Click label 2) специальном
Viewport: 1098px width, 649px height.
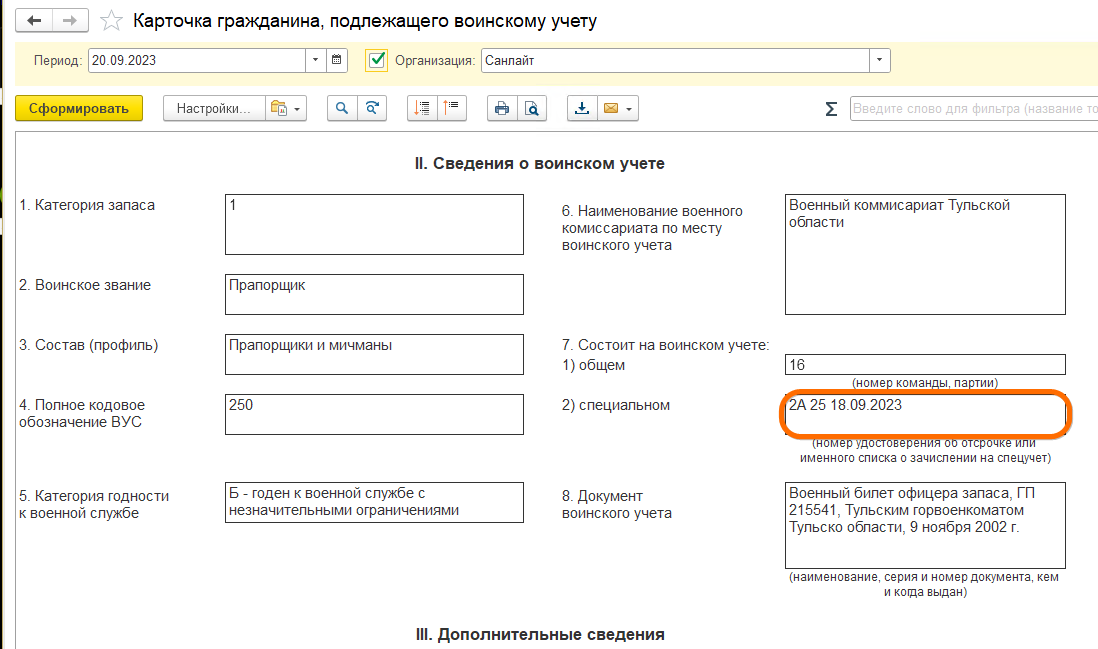(616, 405)
